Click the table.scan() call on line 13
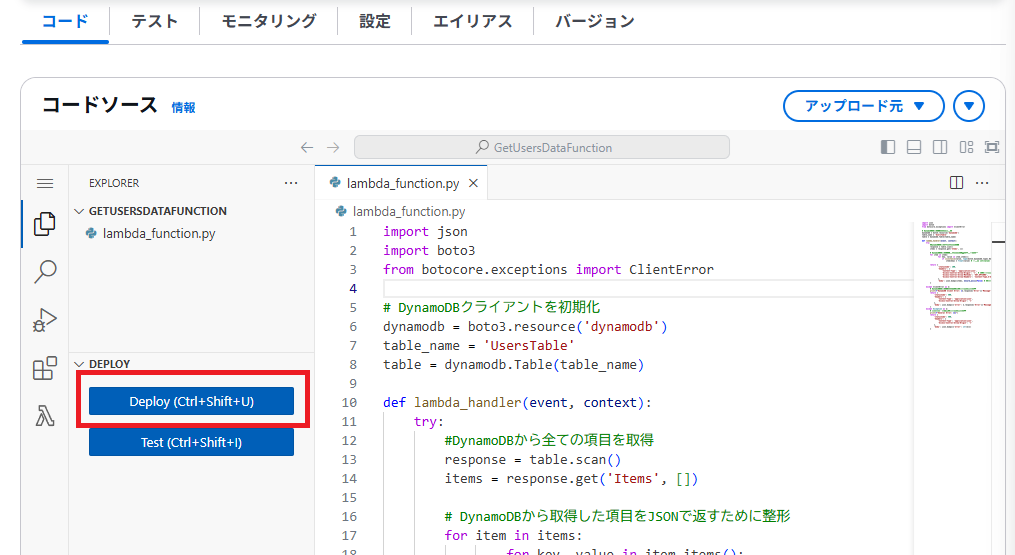Viewport: 1015px width, 555px height. tap(575, 459)
